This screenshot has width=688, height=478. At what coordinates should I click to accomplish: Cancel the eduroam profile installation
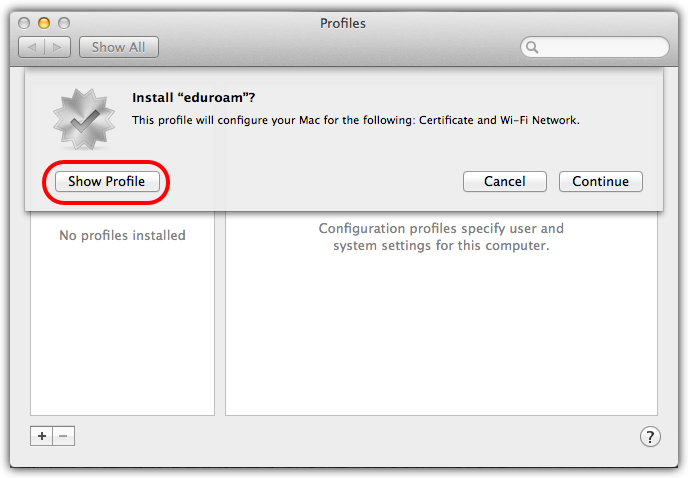(505, 181)
